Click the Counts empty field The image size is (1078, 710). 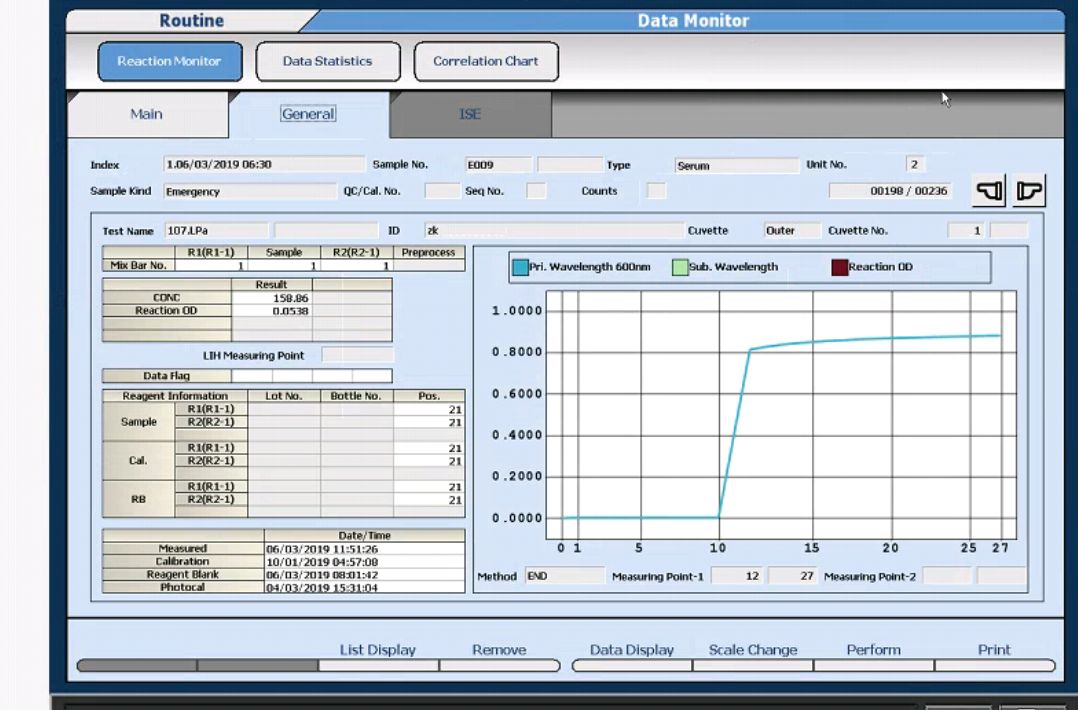pos(657,191)
